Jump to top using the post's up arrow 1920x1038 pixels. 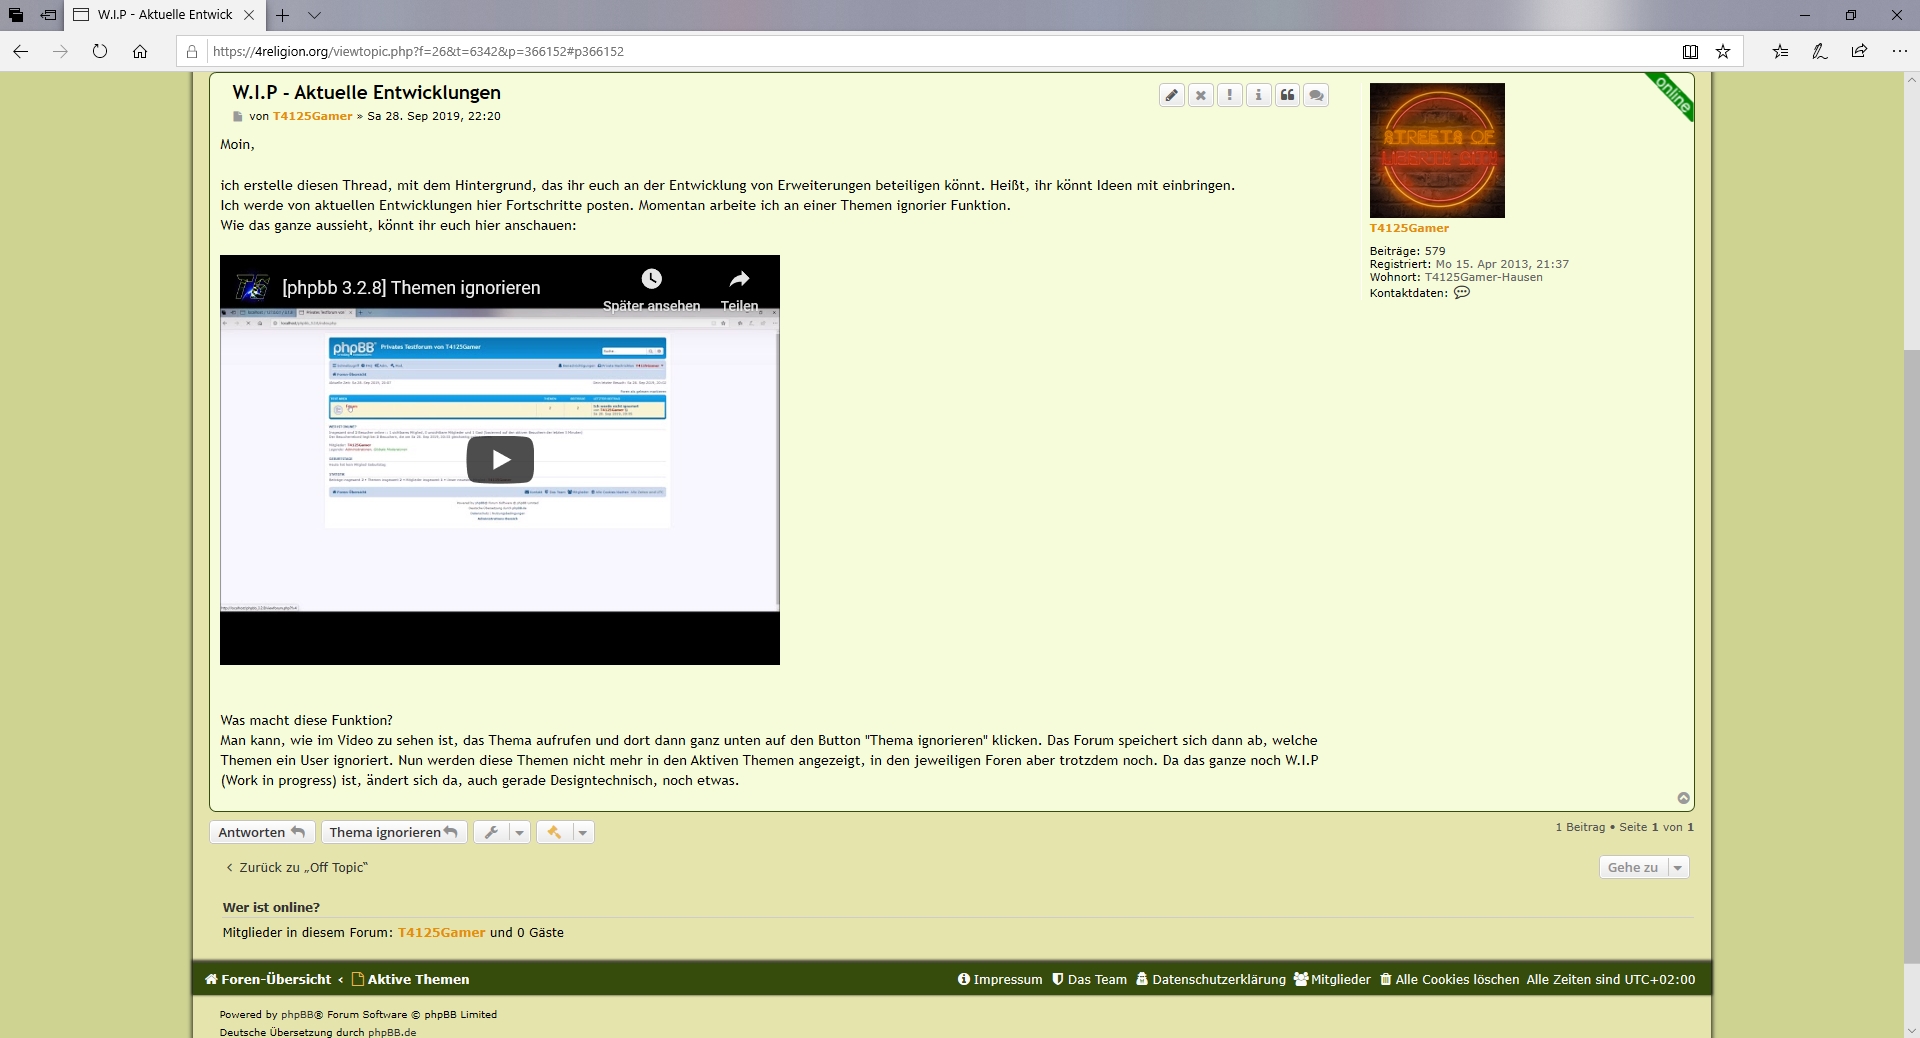coord(1683,798)
